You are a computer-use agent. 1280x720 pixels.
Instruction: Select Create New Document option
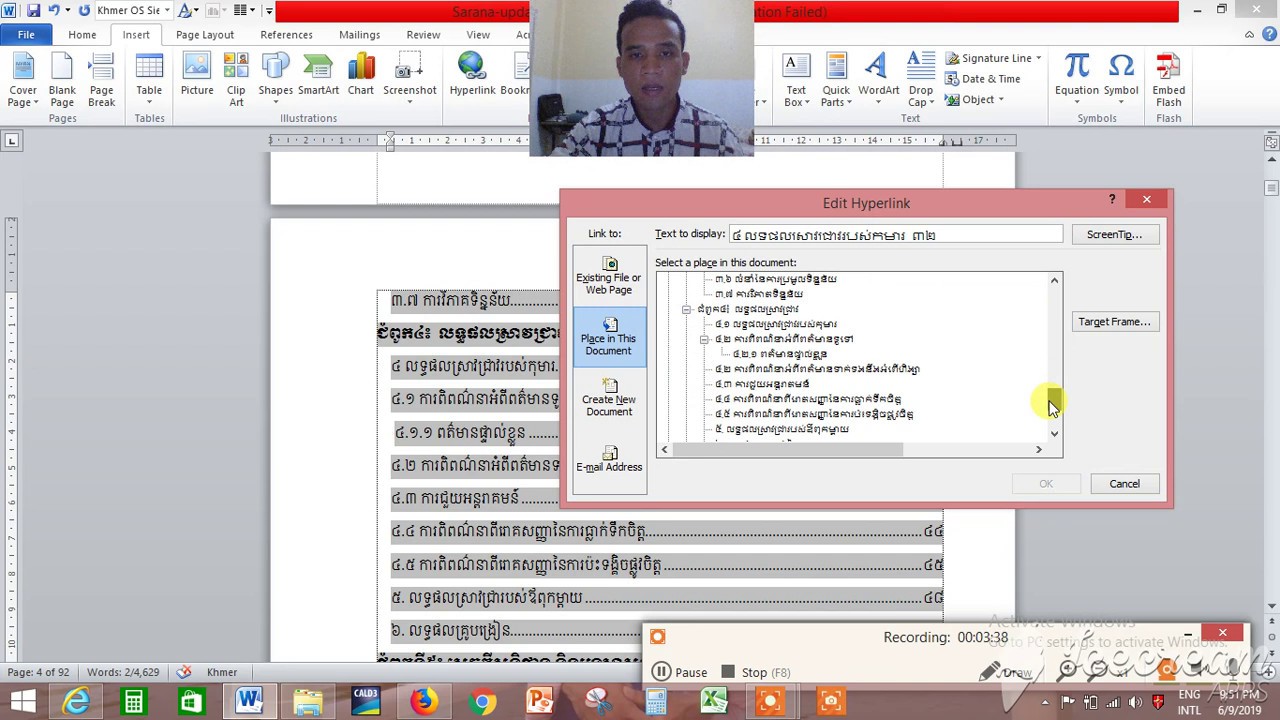pos(609,397)
